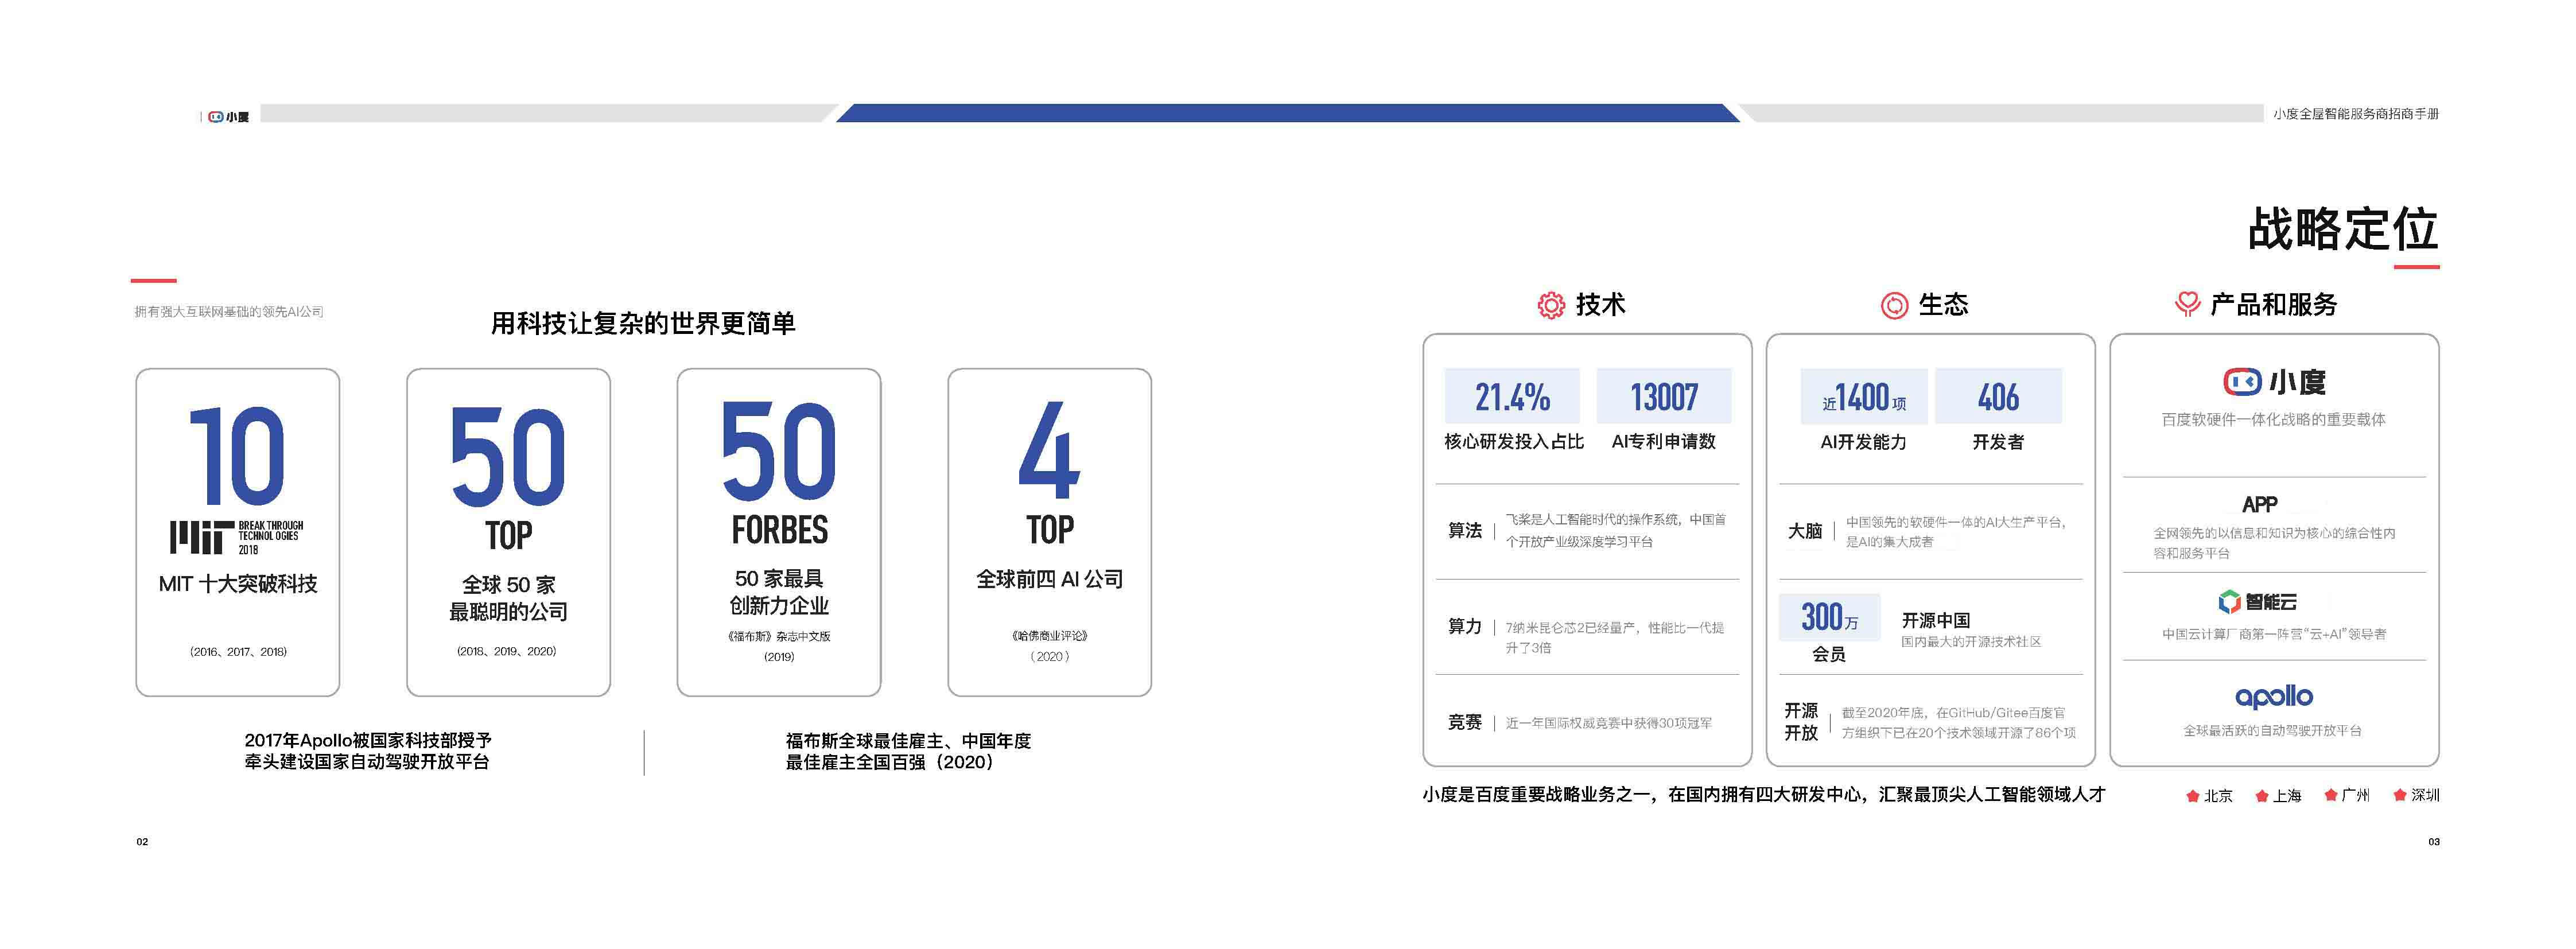Image resolution: width=2576 pixels, height=949 pixels.
Task: Click the caption 拥有强大互联网基础的领先AI公司
Action: (x=229, y=312)
